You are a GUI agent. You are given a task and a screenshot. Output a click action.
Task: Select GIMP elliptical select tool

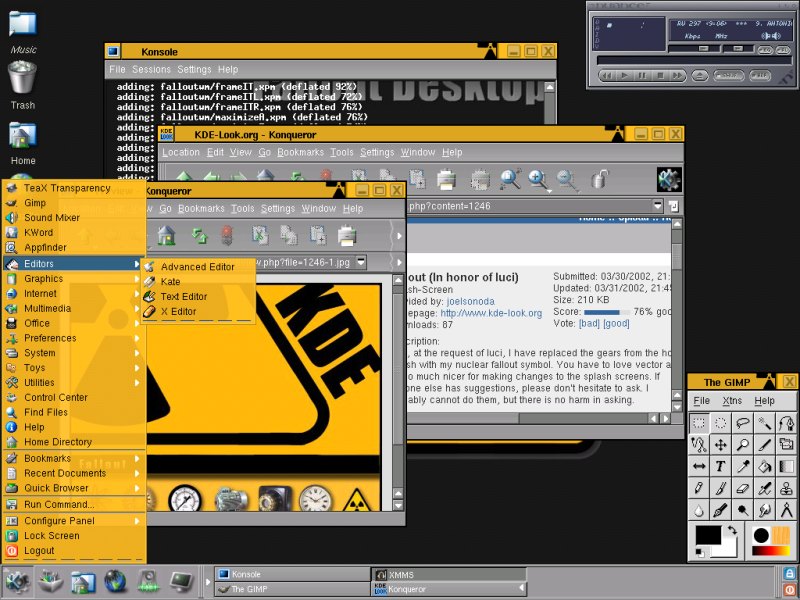[x=720, y=423]
